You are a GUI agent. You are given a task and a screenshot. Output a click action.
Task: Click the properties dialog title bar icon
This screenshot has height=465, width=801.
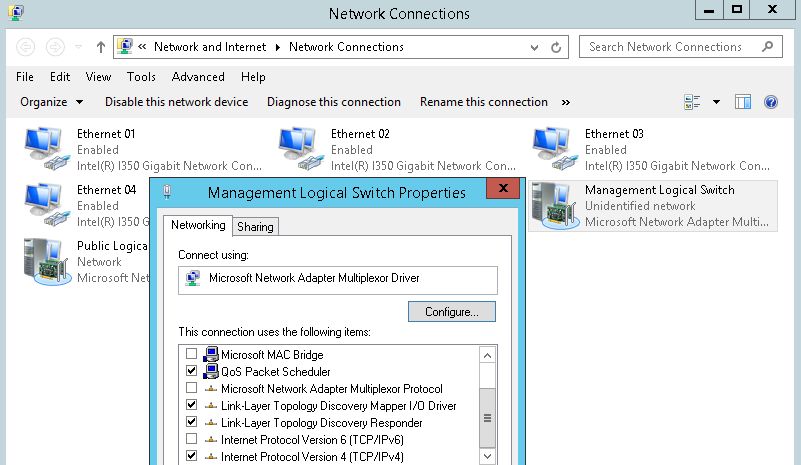coord(167,192)
